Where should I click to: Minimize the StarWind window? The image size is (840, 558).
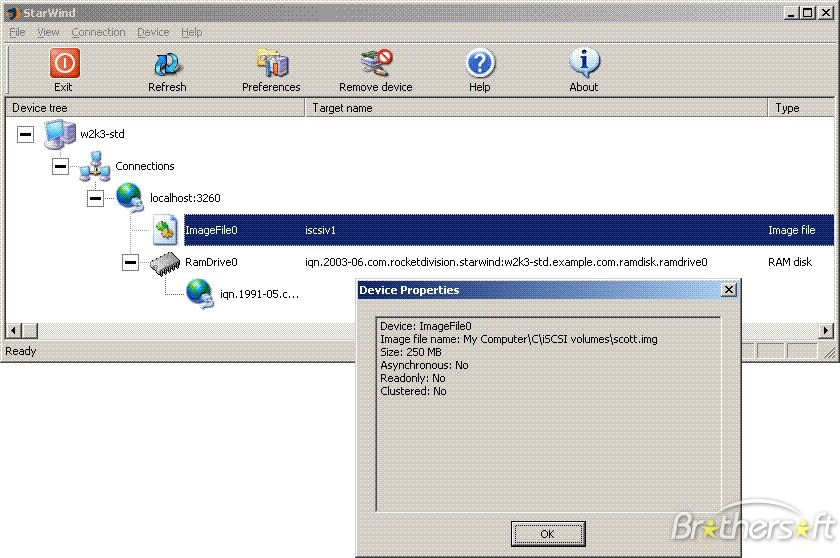pyautogui.click(x=791, y=12)
